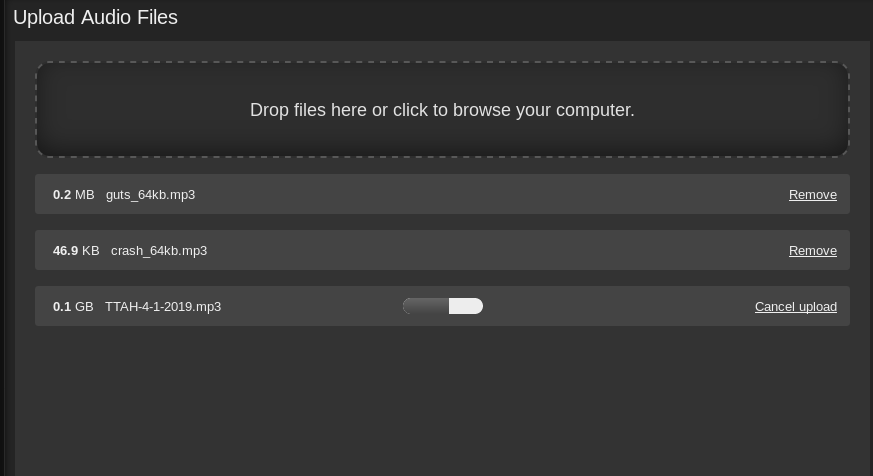This screenshot has height=476, width=873.
Task: Click the 46.9 KB file size label
Action: point(76,251)
